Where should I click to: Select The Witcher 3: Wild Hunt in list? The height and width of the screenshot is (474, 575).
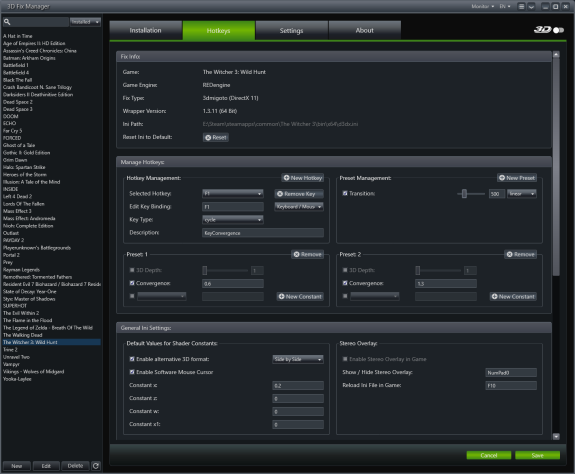point(51,342)
